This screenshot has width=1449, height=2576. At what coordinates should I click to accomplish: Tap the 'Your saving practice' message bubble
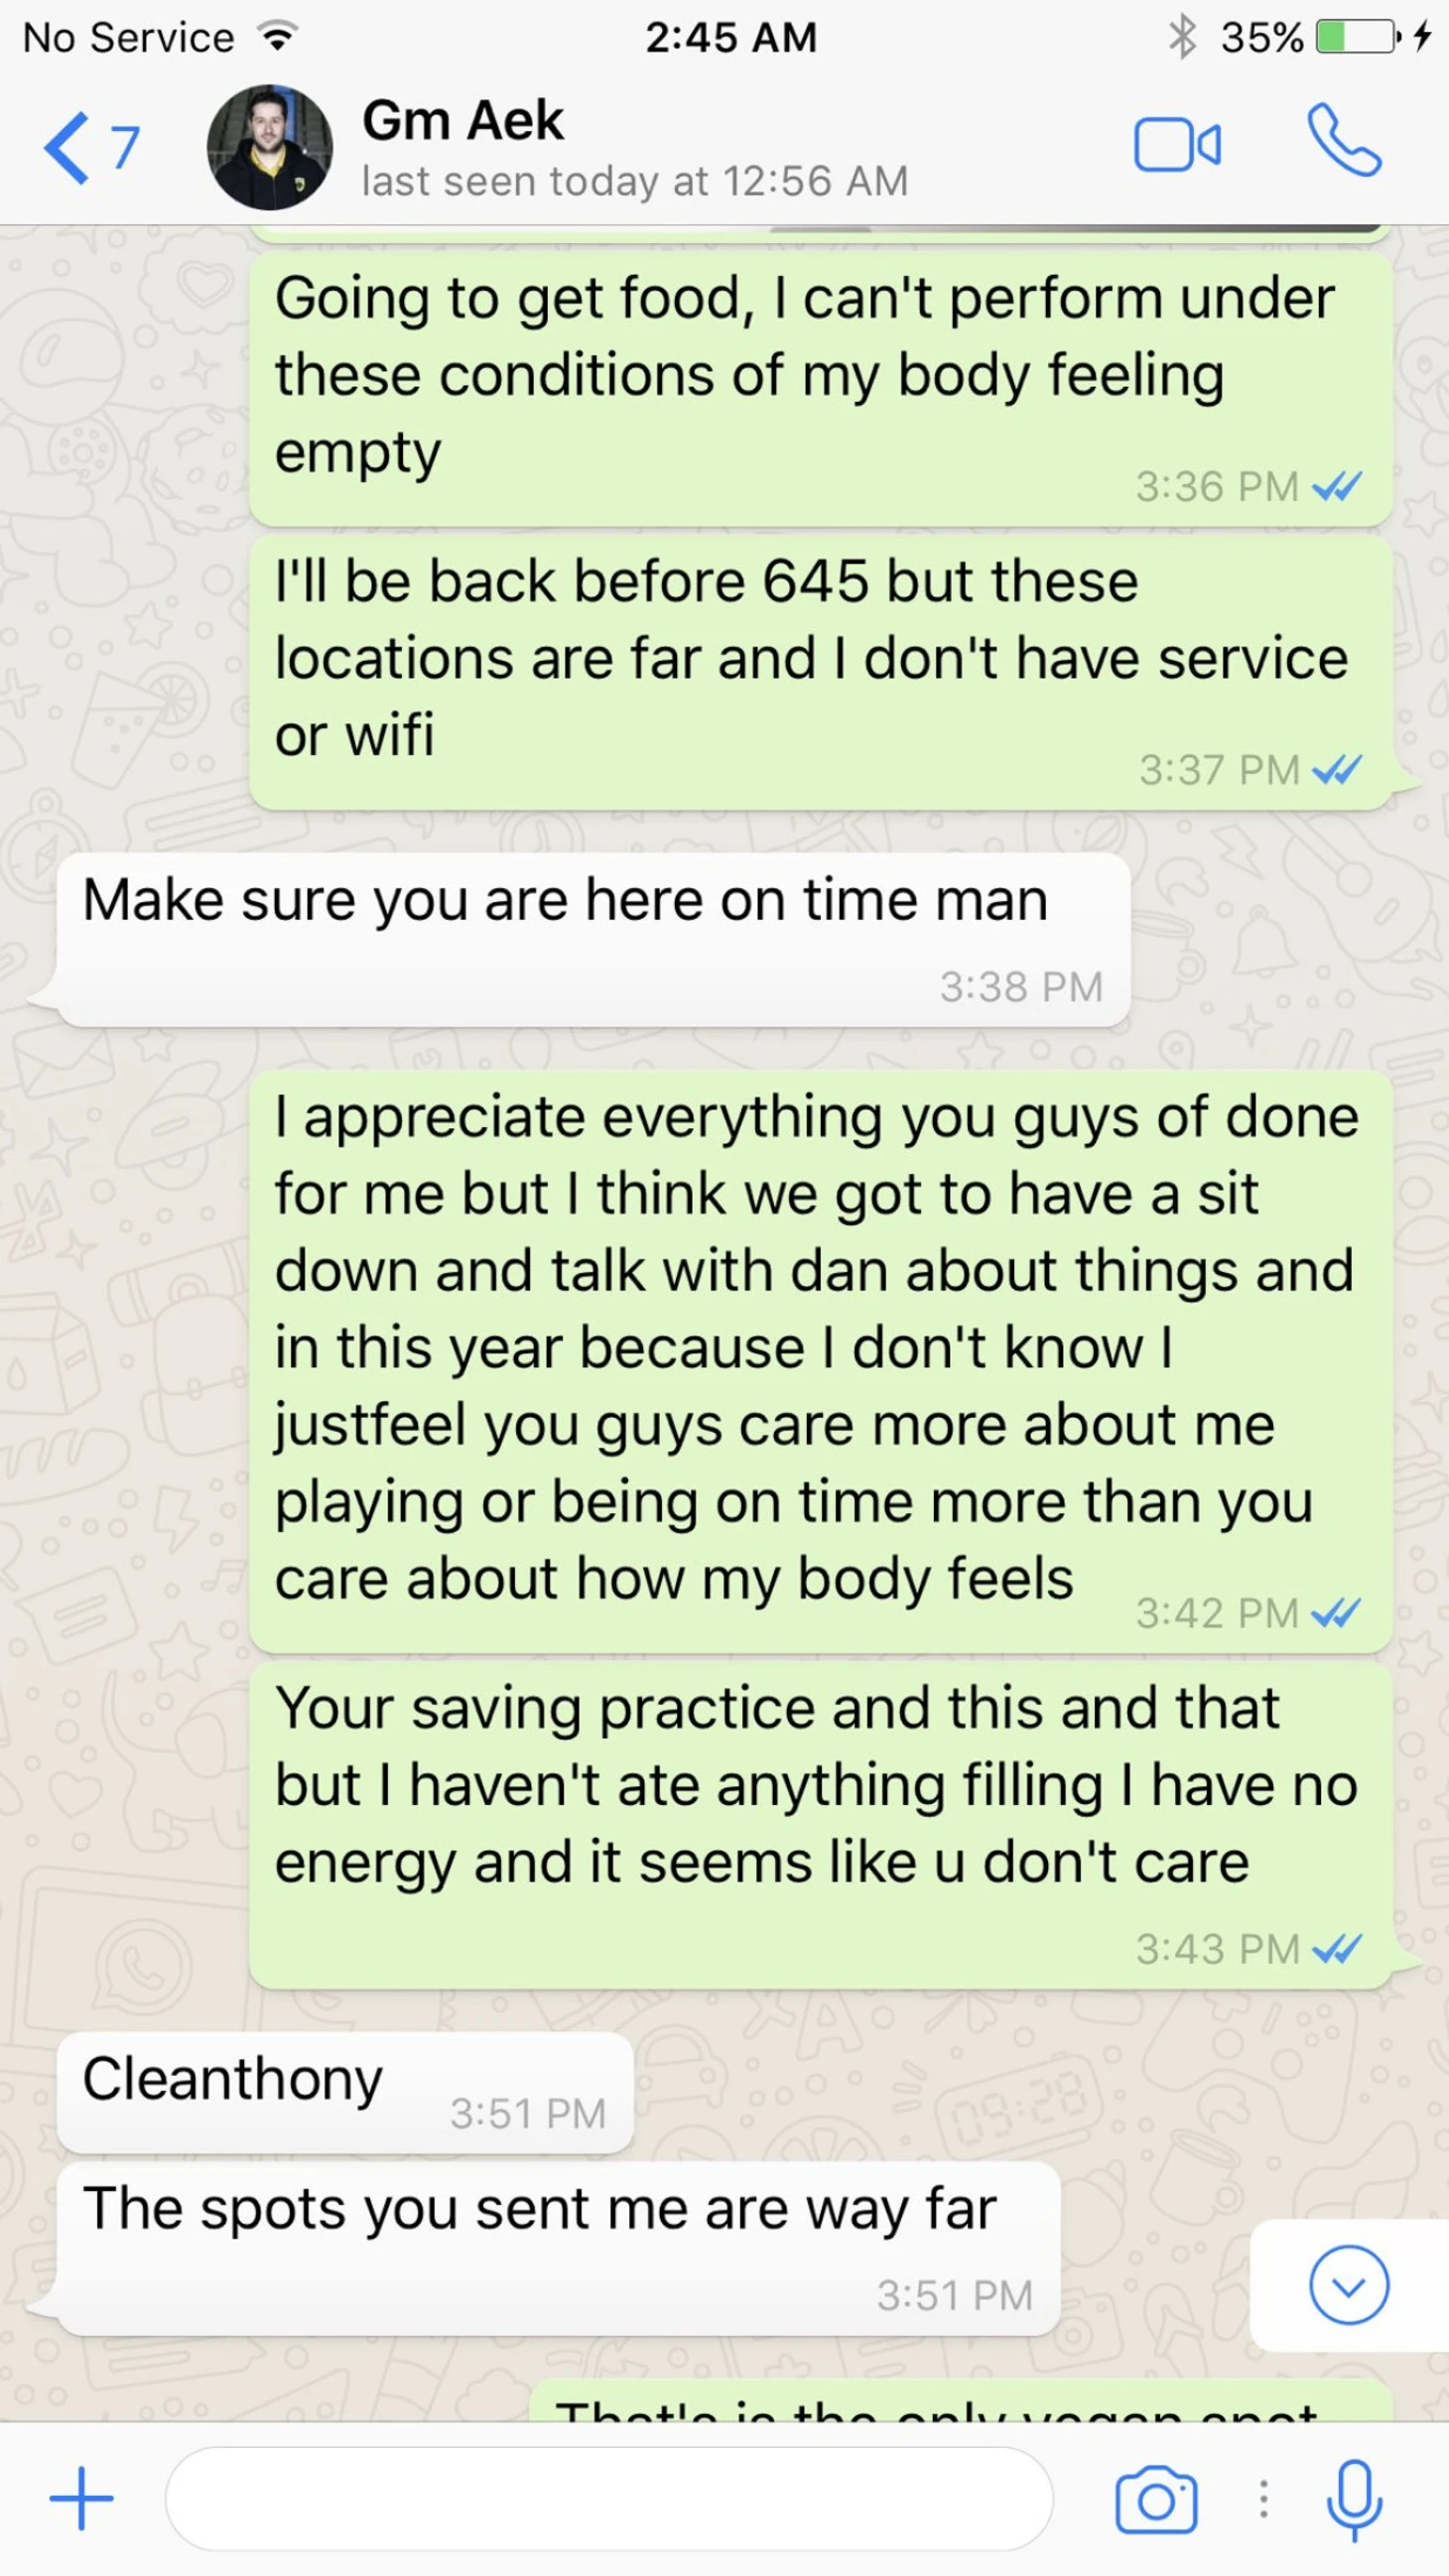coord(821,1826)
